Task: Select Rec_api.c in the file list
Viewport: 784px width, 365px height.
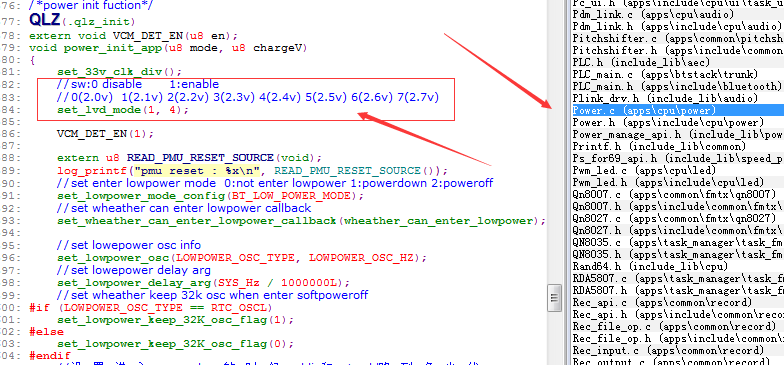Action: (x=678, y=302)
